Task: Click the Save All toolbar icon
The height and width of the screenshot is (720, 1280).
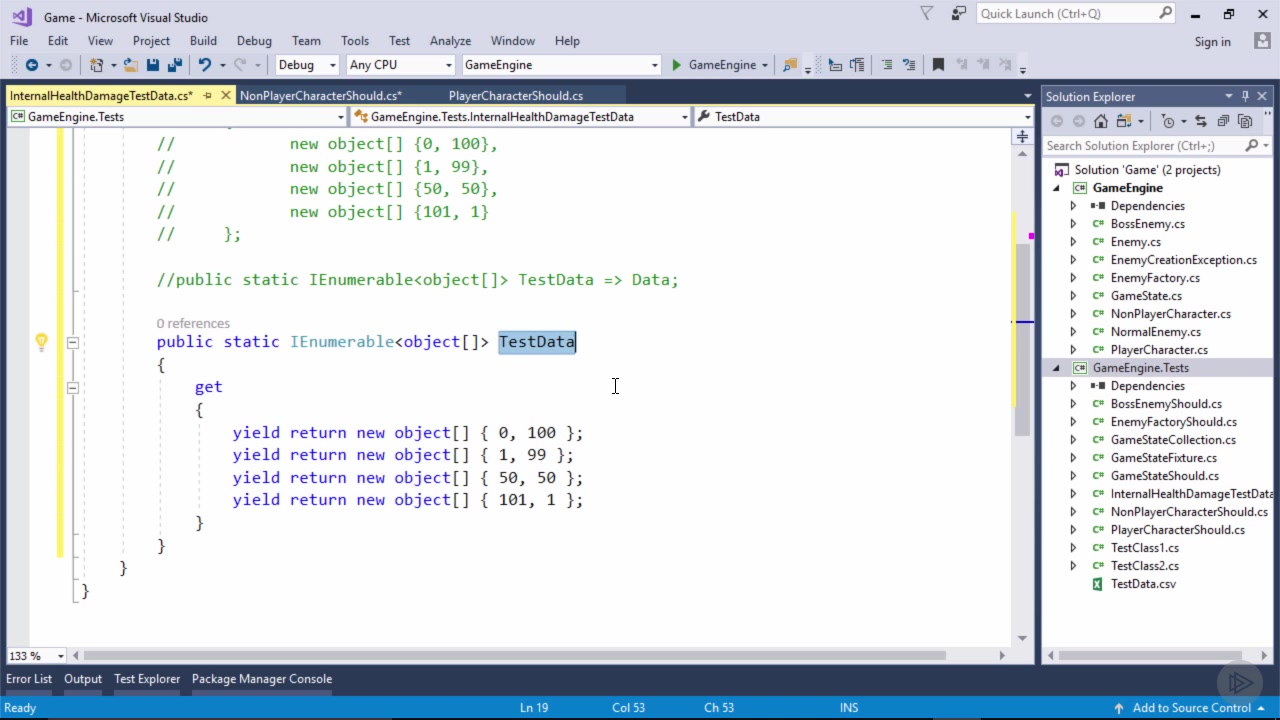Action: click(174, 65)
